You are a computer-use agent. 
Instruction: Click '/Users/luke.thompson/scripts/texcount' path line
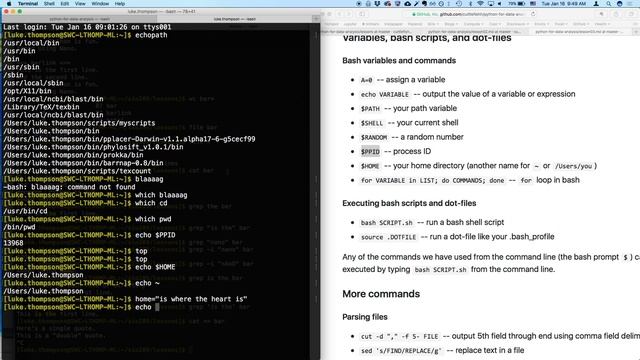click(77, 171)
